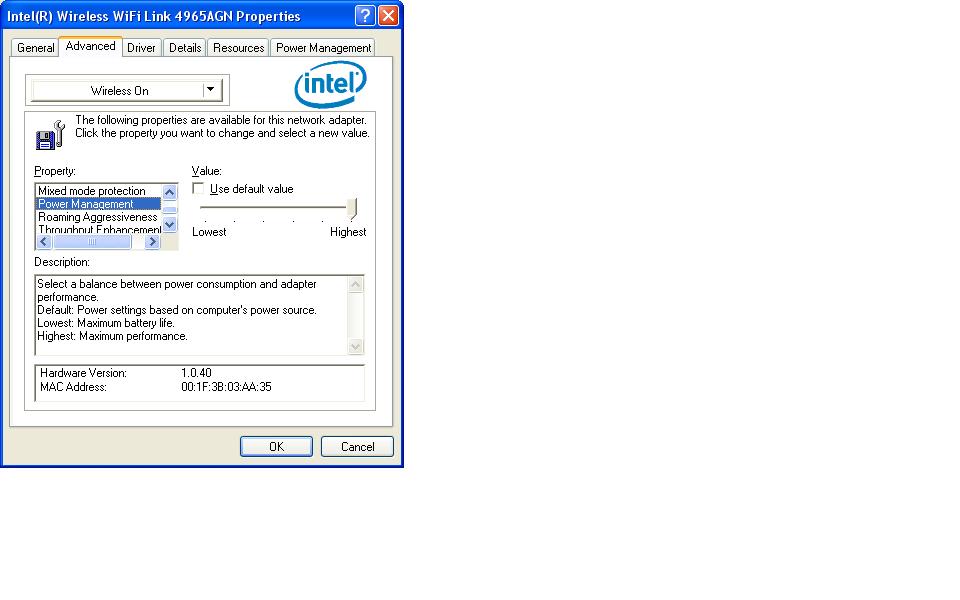Click the floppy disk and wrench icon
The image size is (960, 600).
50,135
